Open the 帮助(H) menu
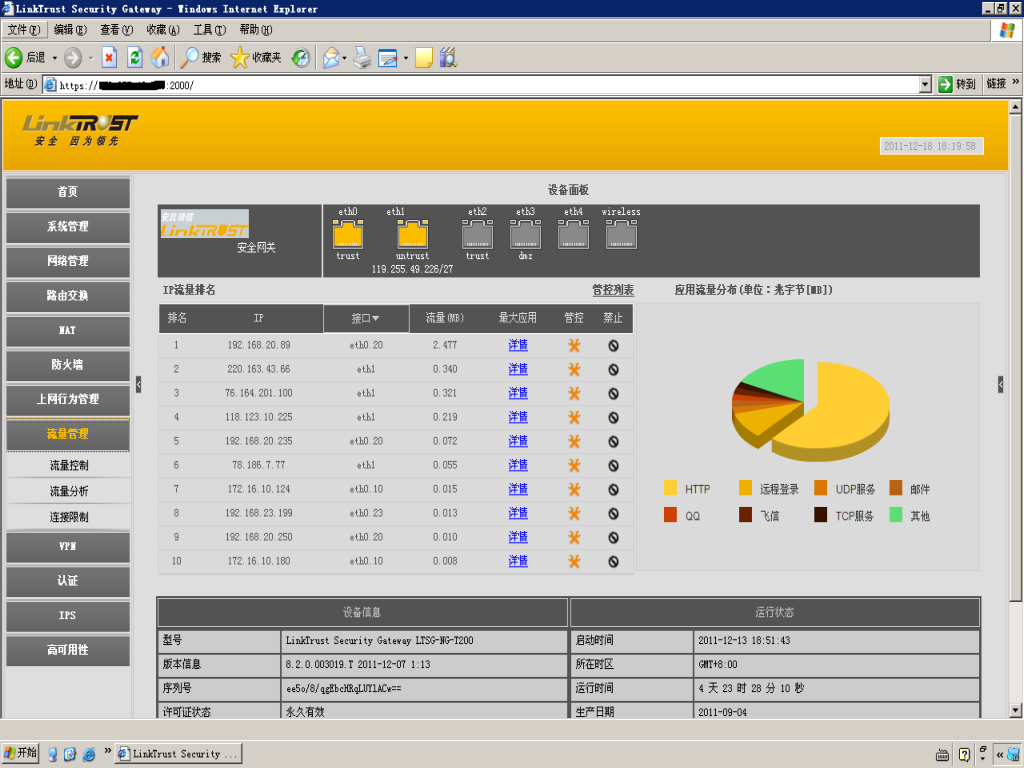The height and width of the screenshot is (768, 1024). point(255,29)
